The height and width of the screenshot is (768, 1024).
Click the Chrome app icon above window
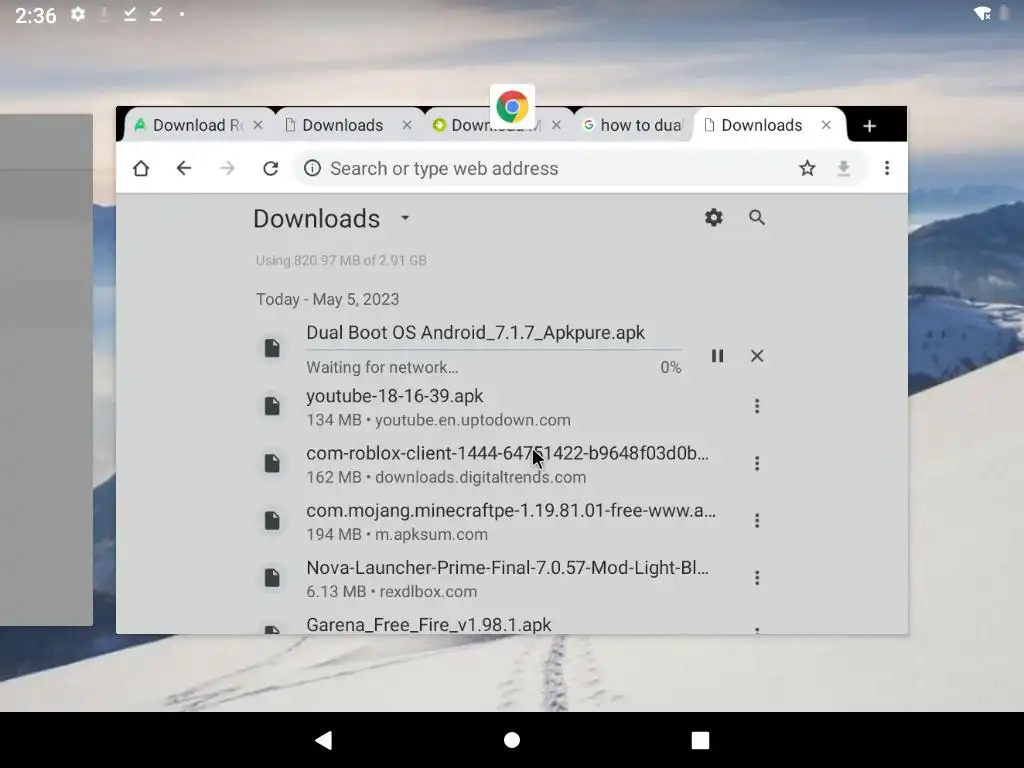click(x=512, y=106)
